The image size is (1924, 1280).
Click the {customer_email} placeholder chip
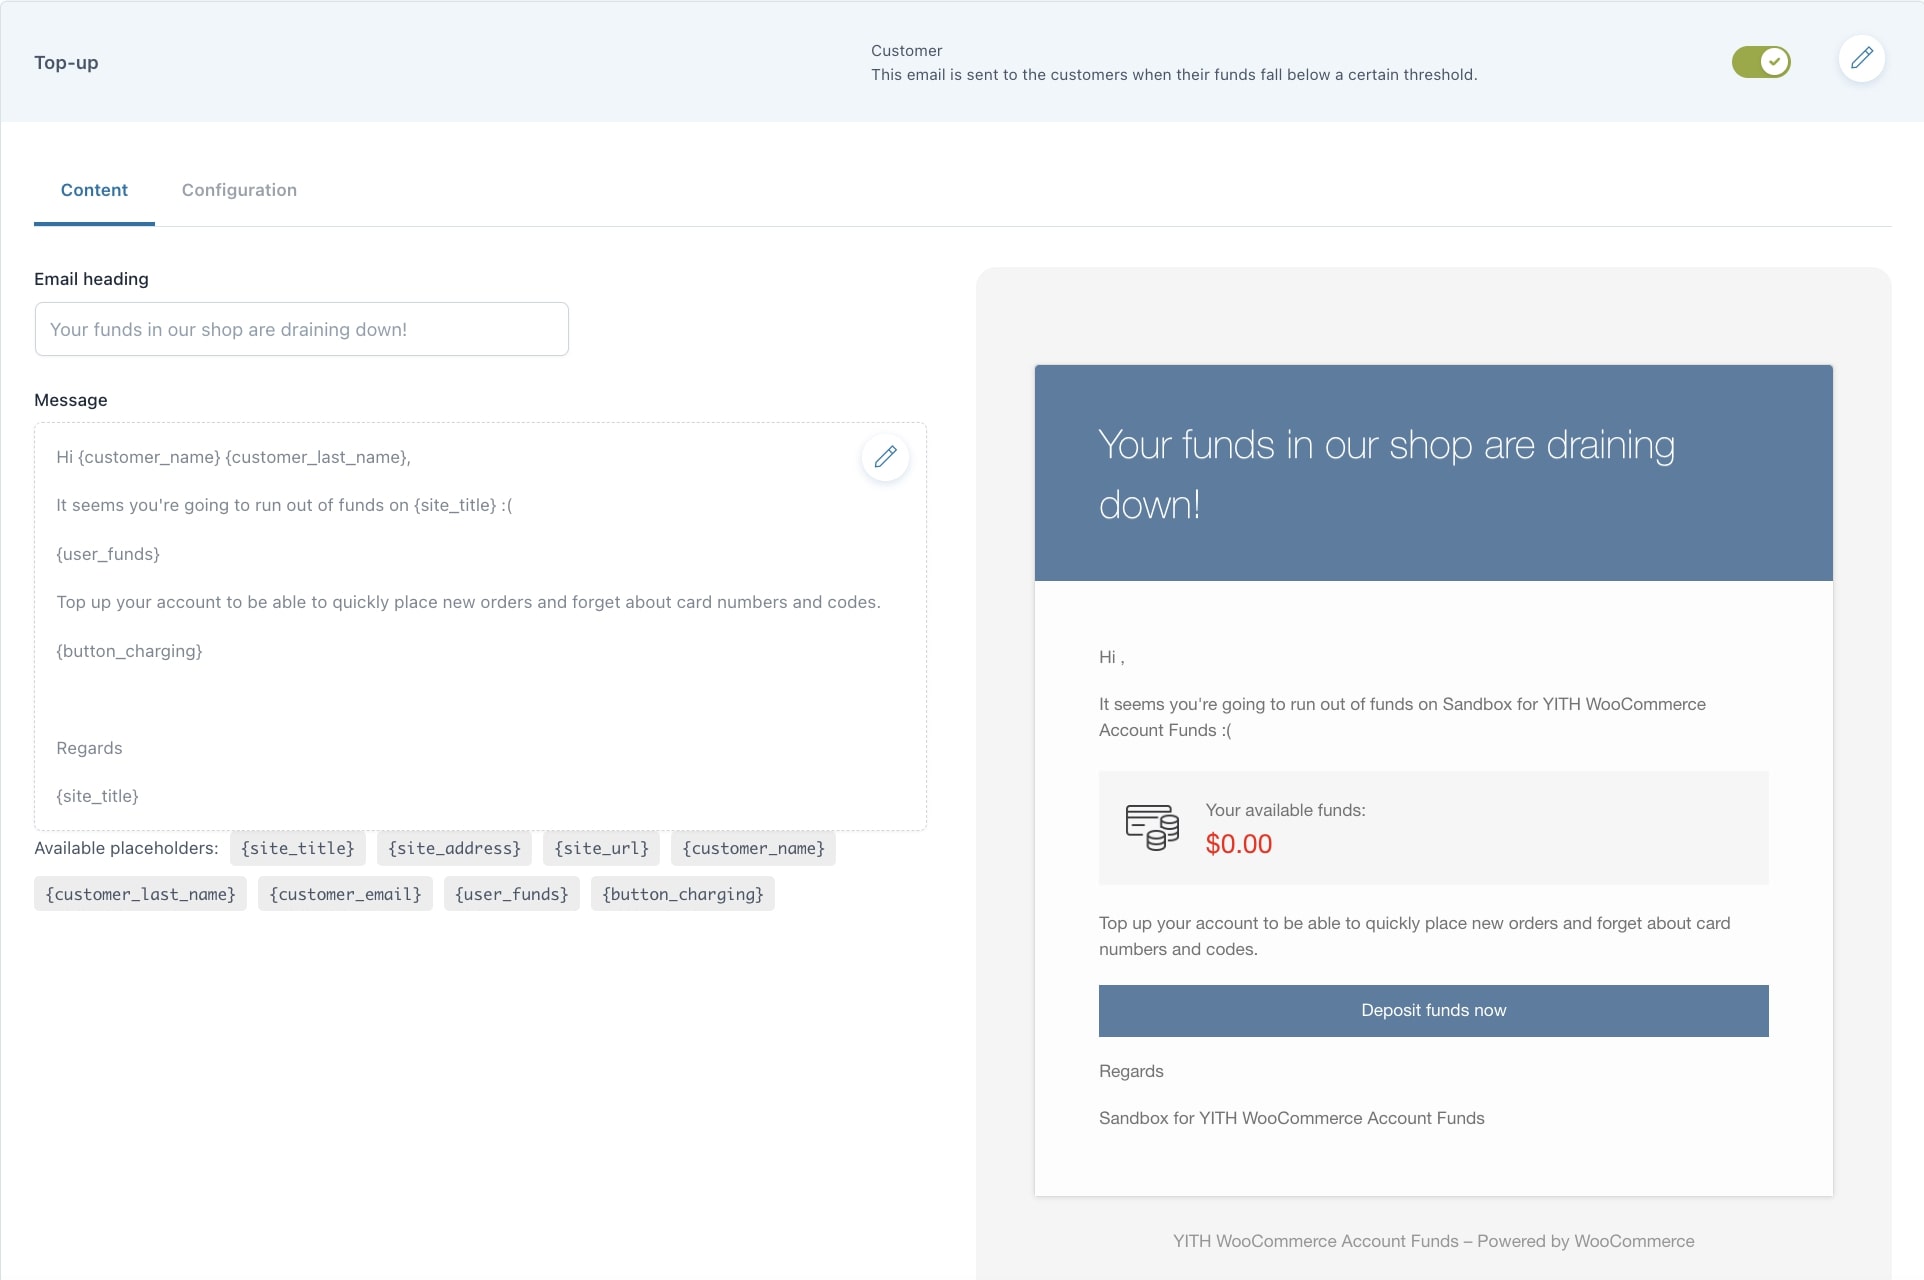(345, 894)
